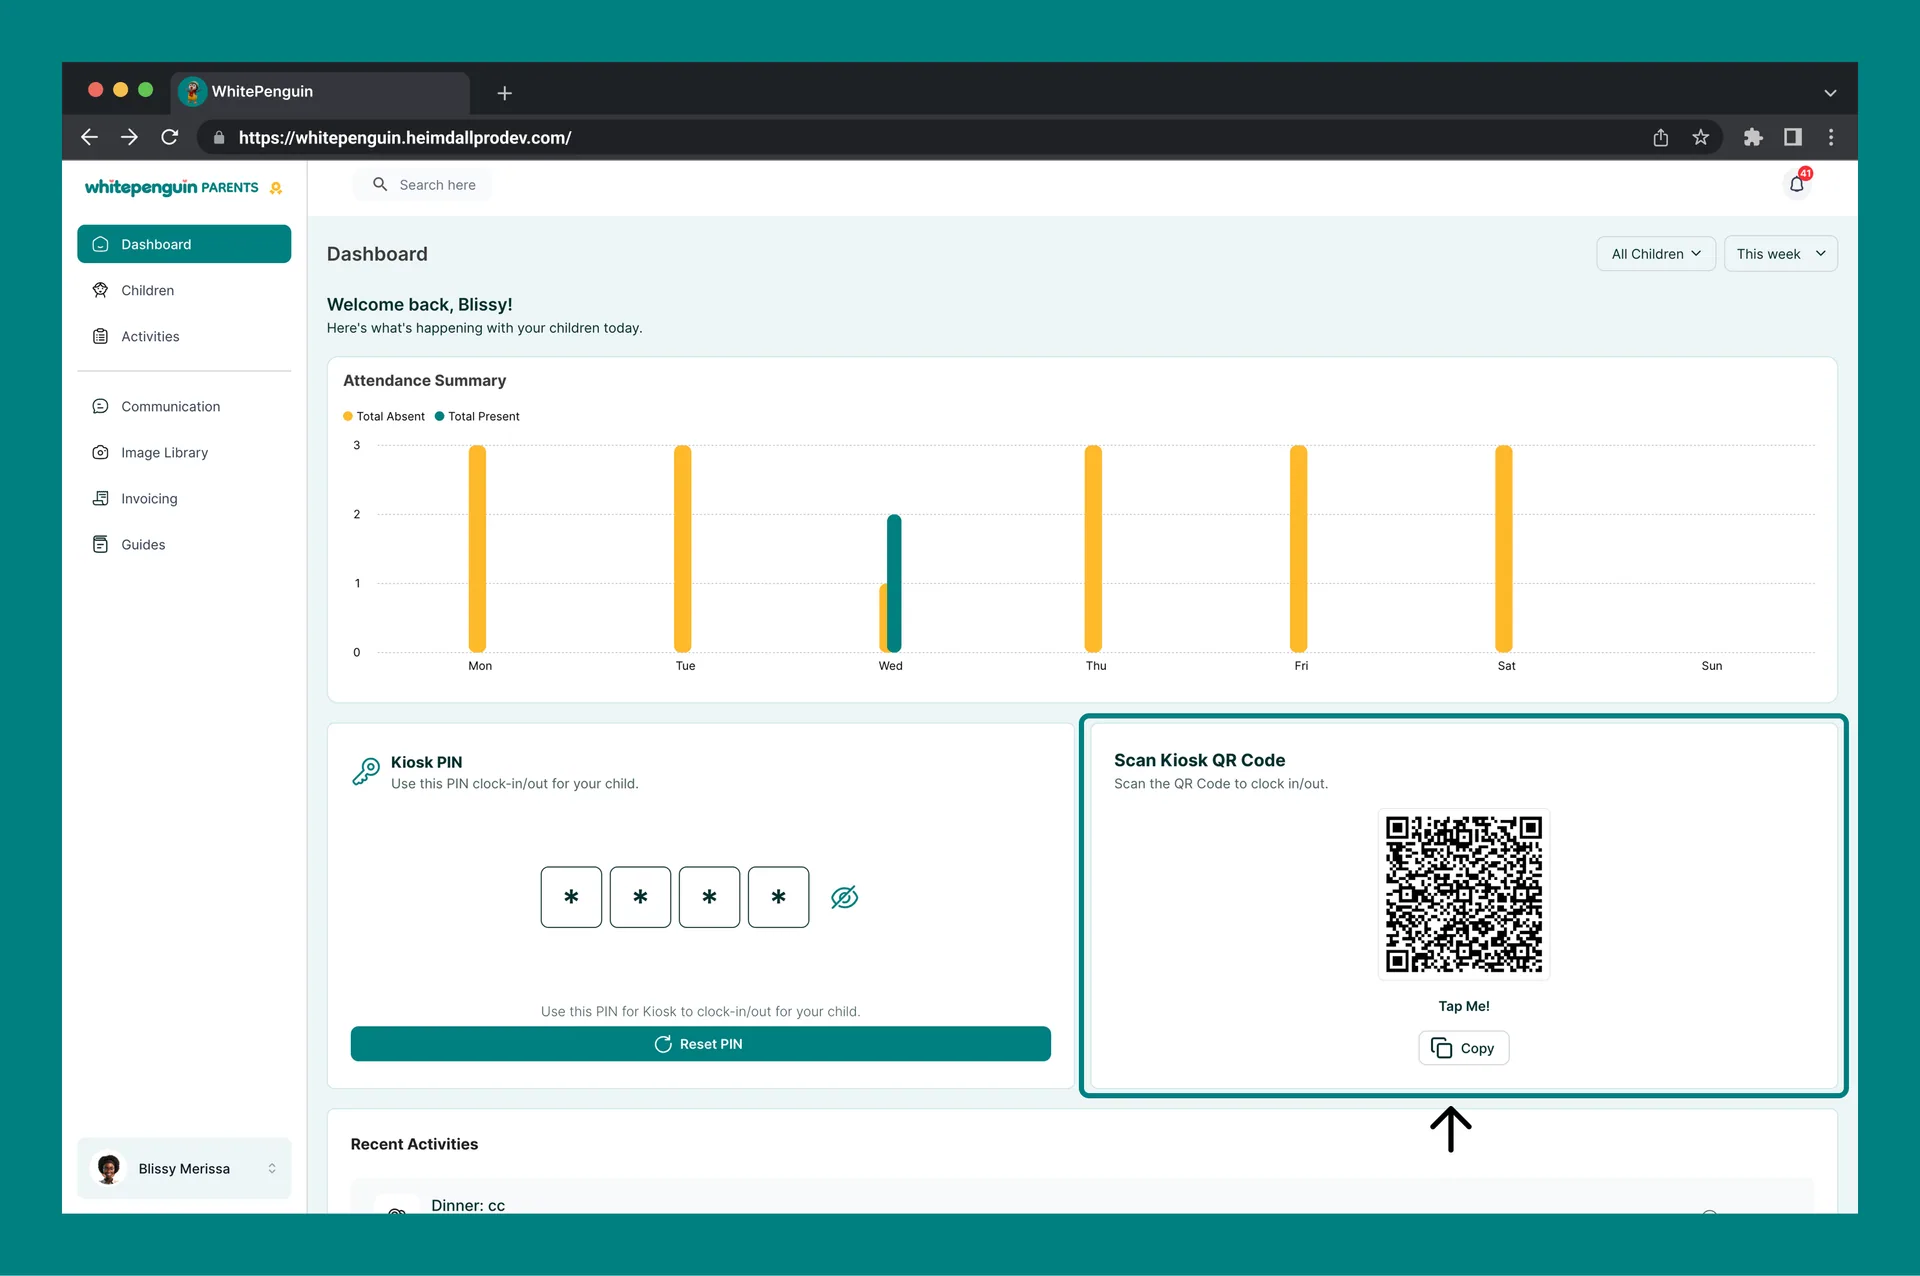Click Blissy Merissa's avatar picture

coord(109,1168)
